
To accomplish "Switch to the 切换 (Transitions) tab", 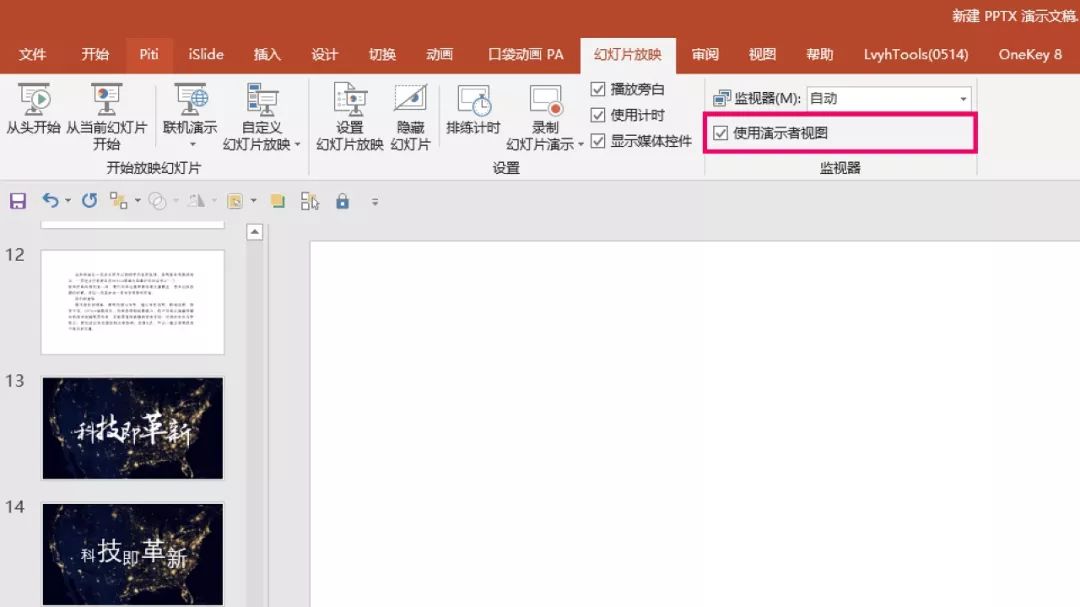I will 382,54.
